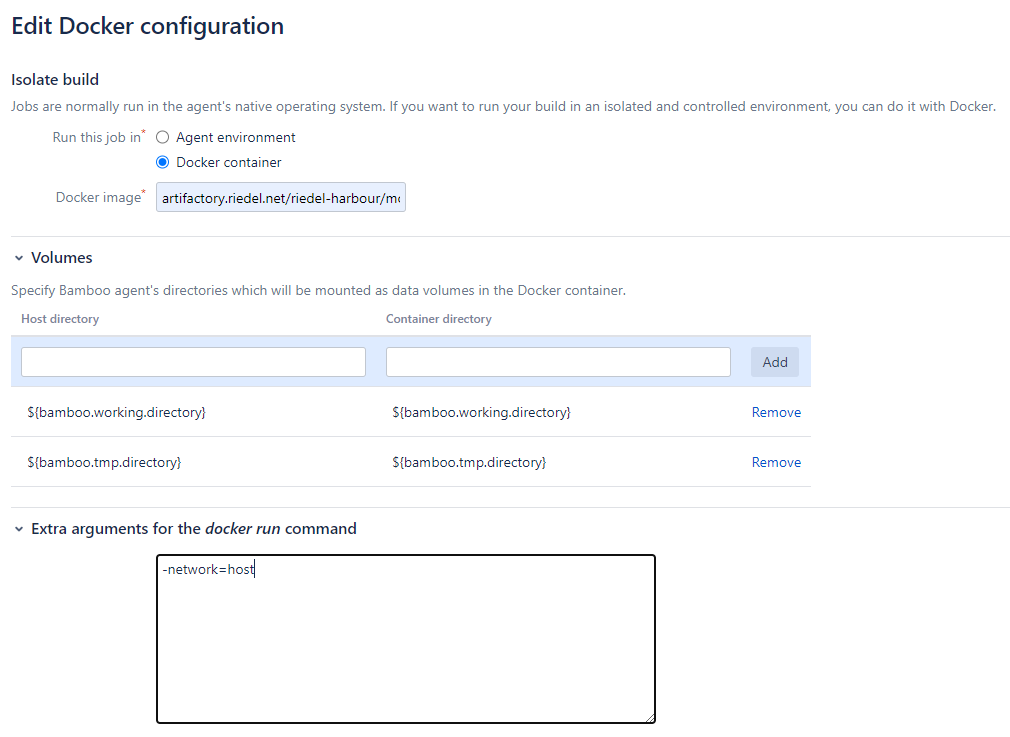This screenshot has width=1010, height=737.
Task: Select the Docker container radio button
Action: (x=162, y=162)
